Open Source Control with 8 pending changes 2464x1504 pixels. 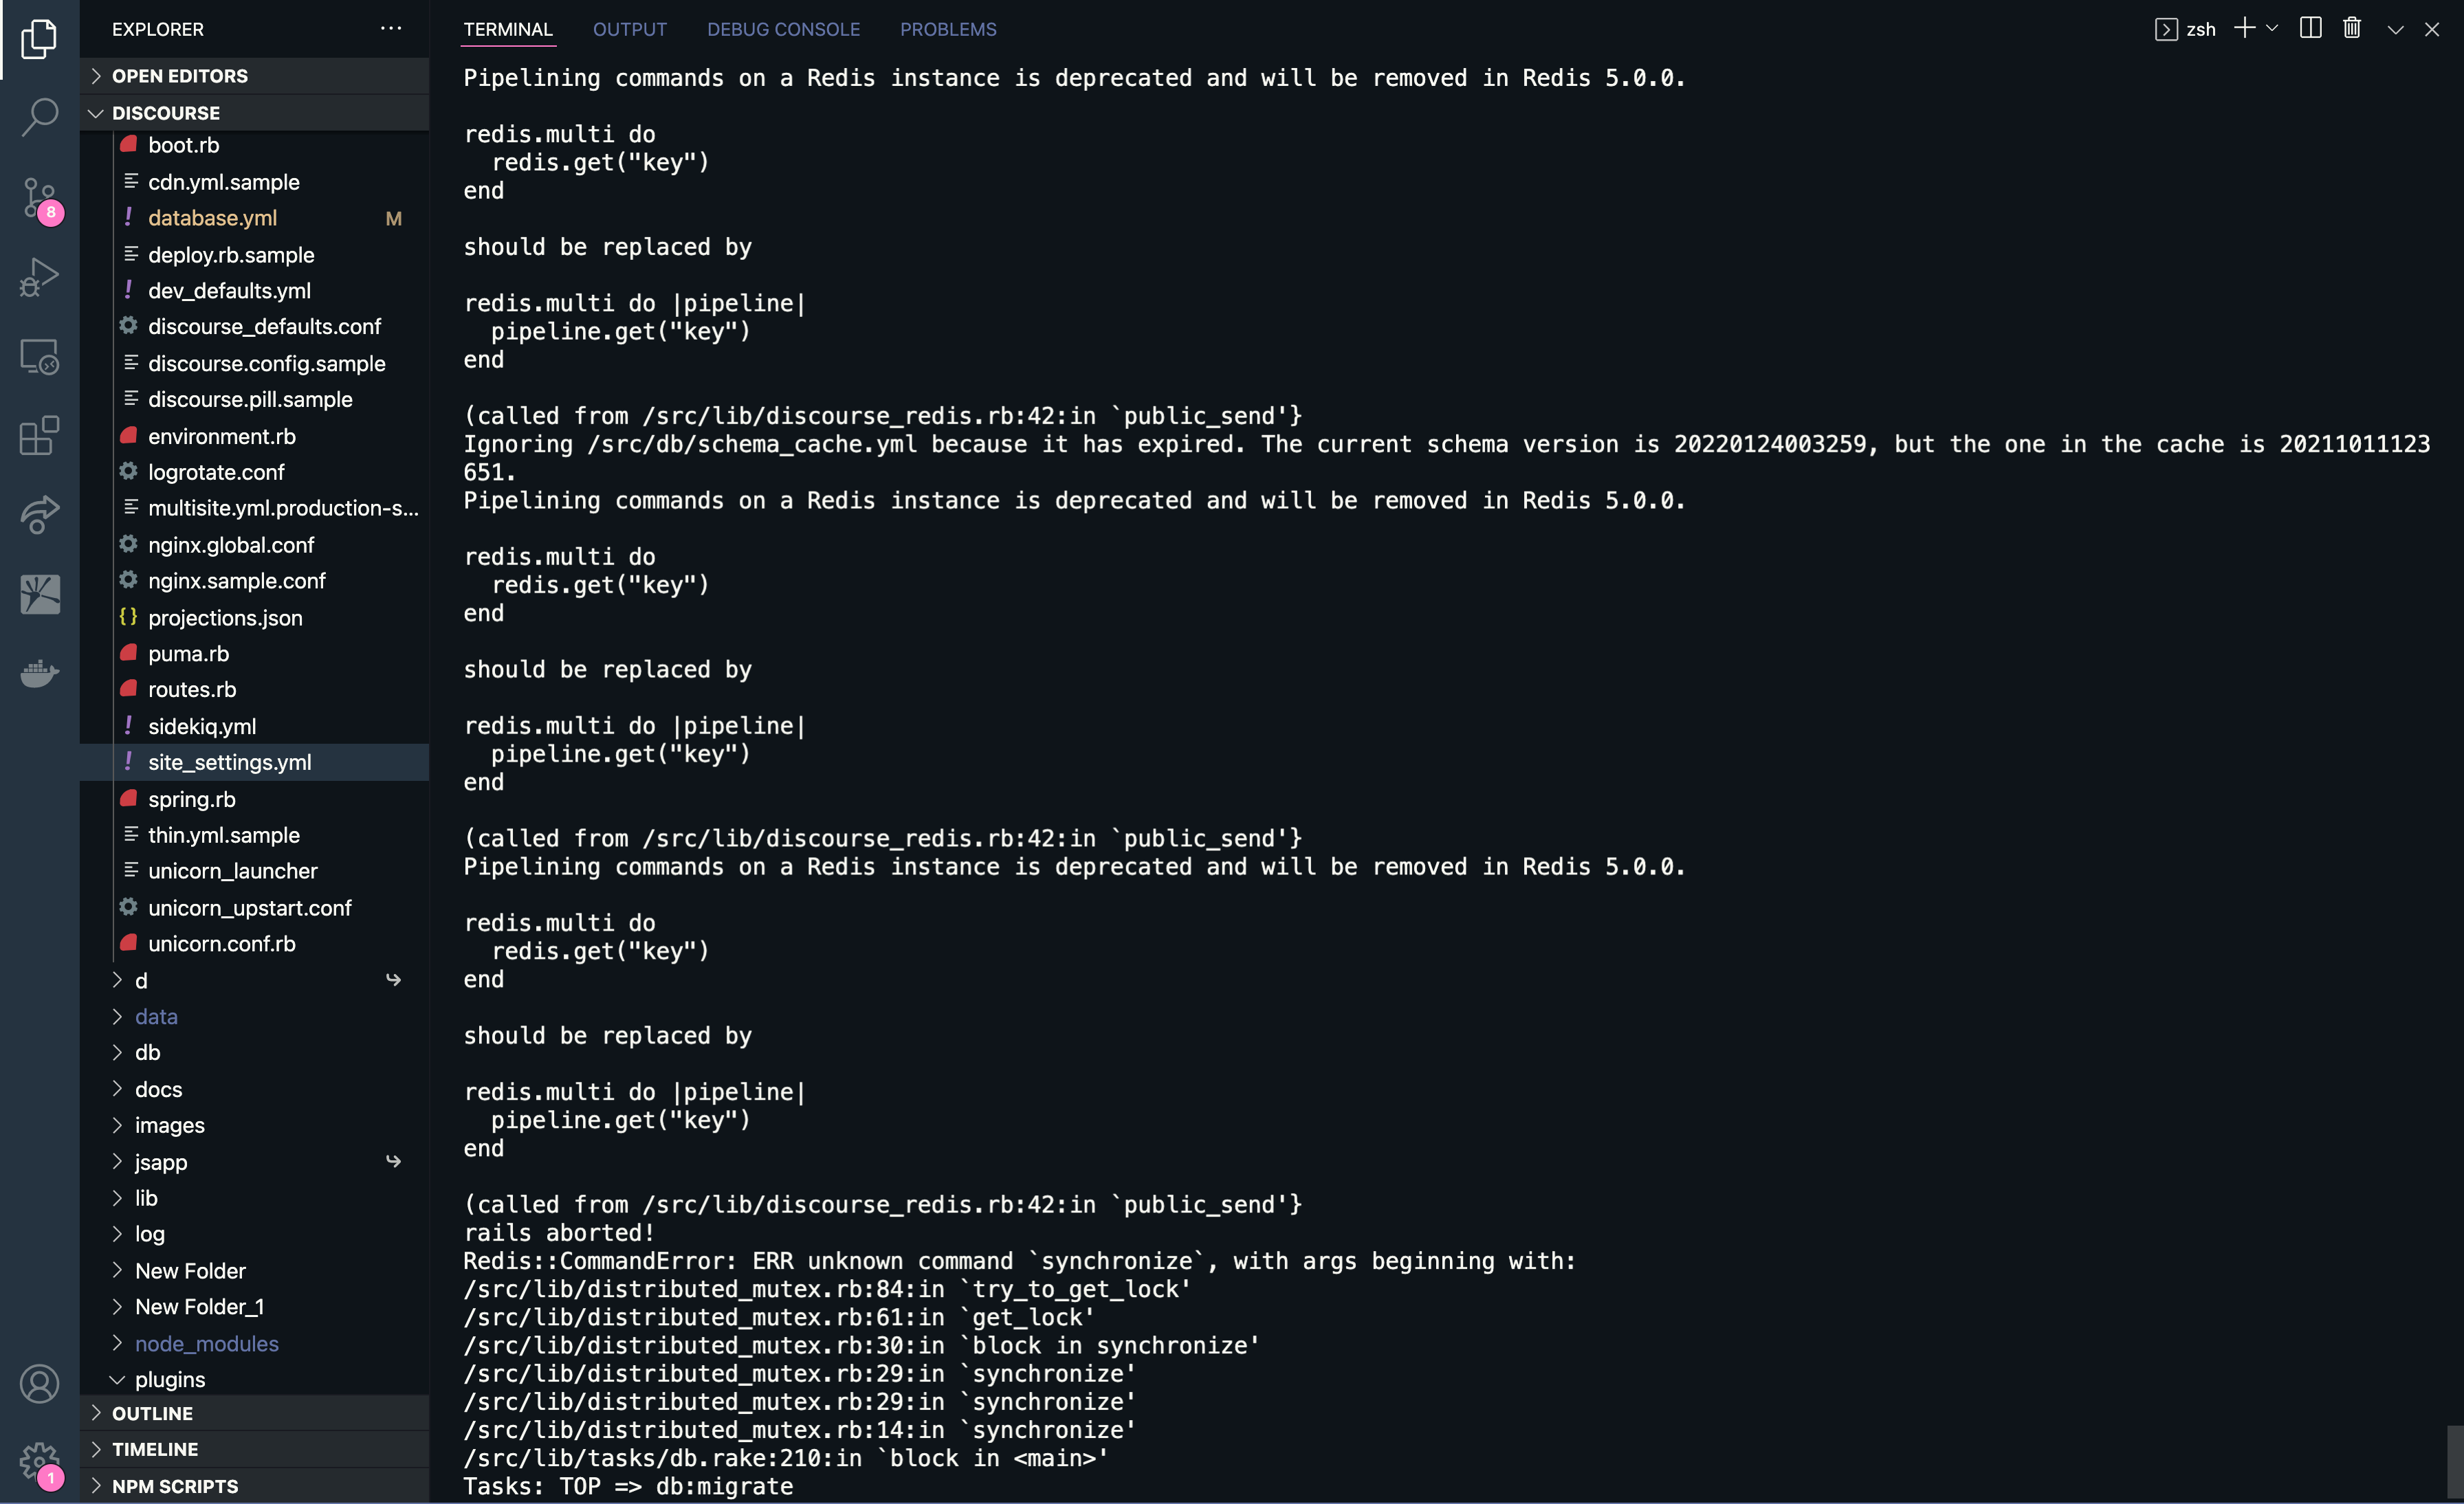(x=39, y=198)
